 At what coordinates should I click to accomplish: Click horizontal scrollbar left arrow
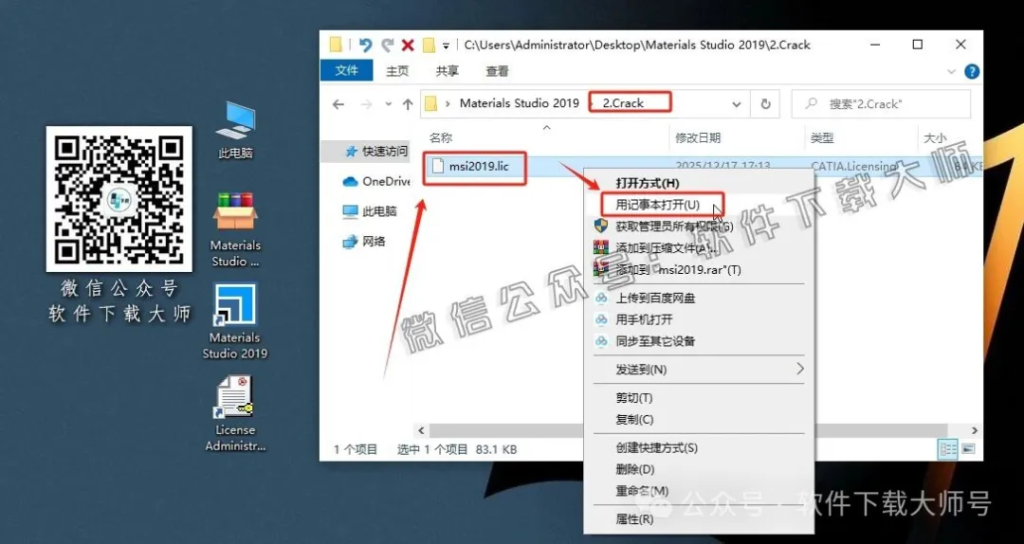coord(421,430)
